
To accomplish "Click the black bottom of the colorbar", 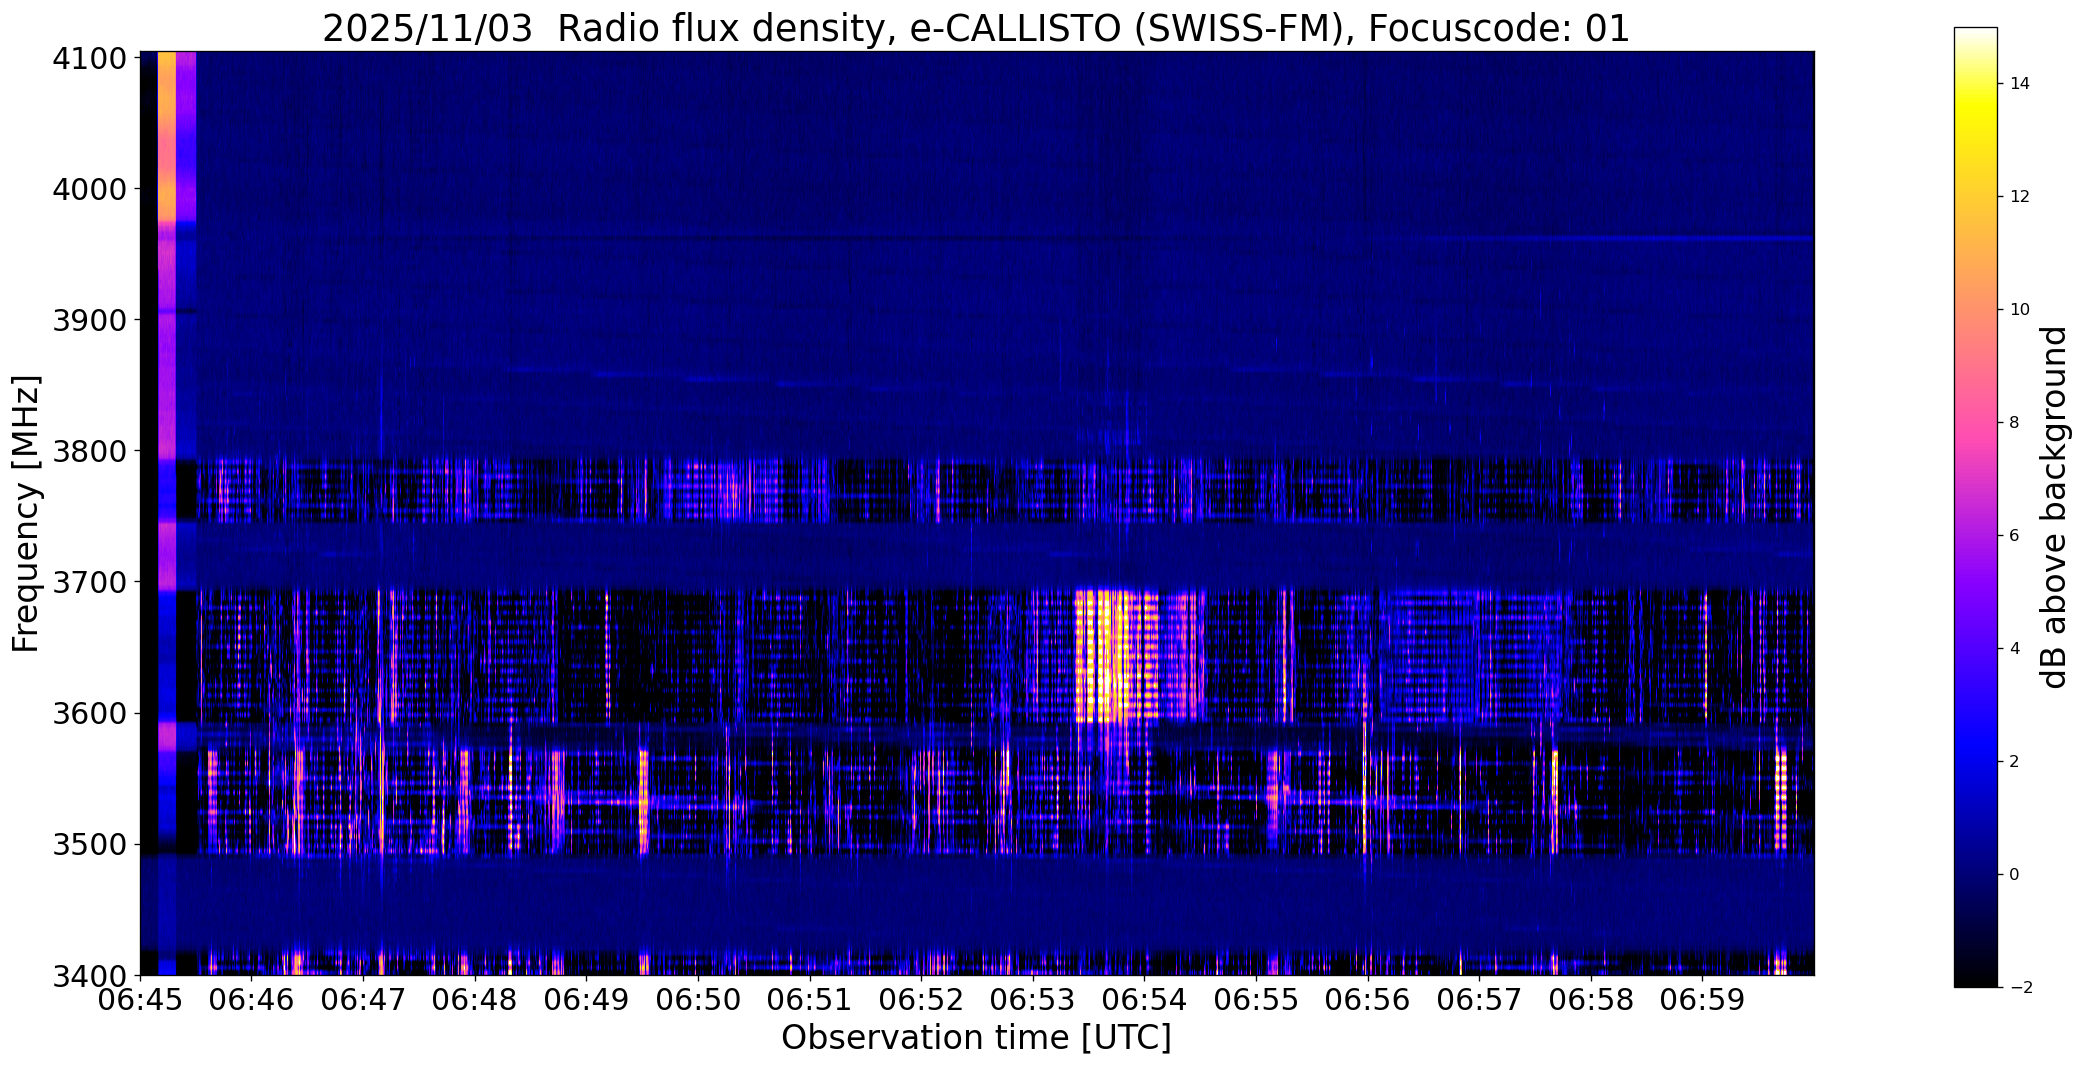I will click(1975, 978).
